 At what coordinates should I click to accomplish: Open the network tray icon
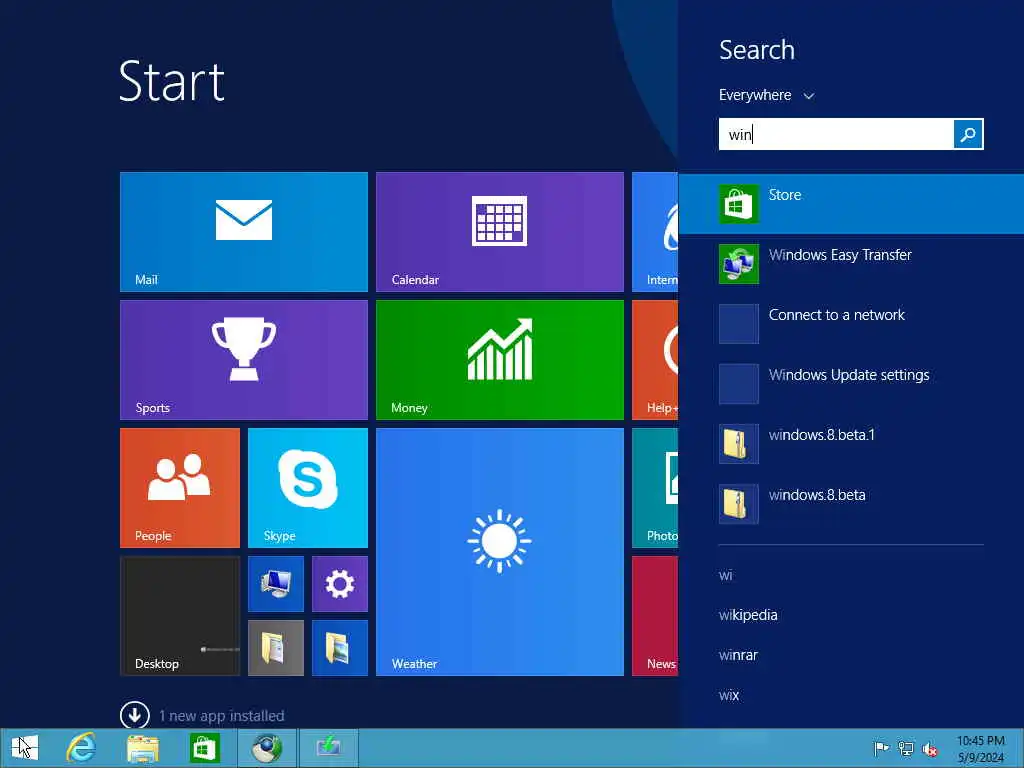pos(906,748)
